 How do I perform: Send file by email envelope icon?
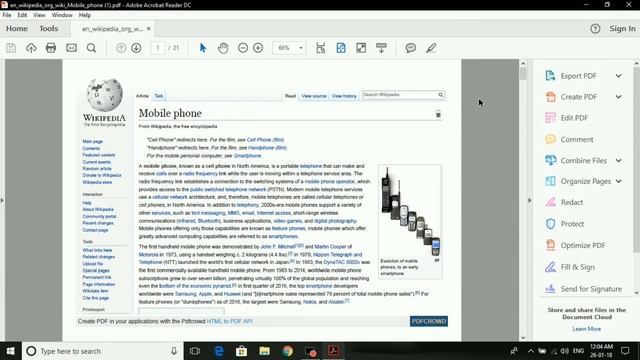tap(71, 48)
